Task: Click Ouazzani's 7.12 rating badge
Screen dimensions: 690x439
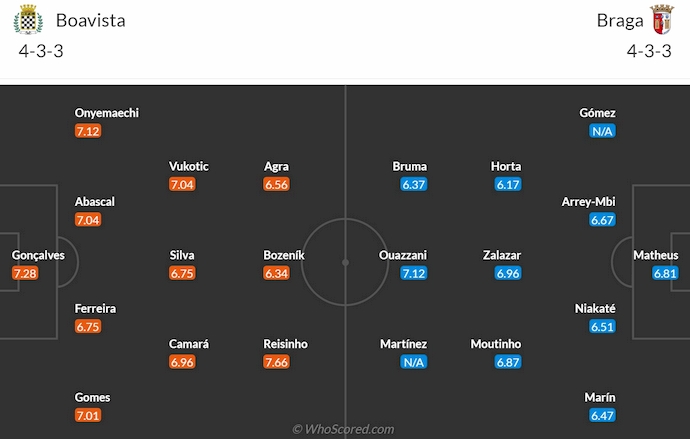Action: [x=414, y=273]
